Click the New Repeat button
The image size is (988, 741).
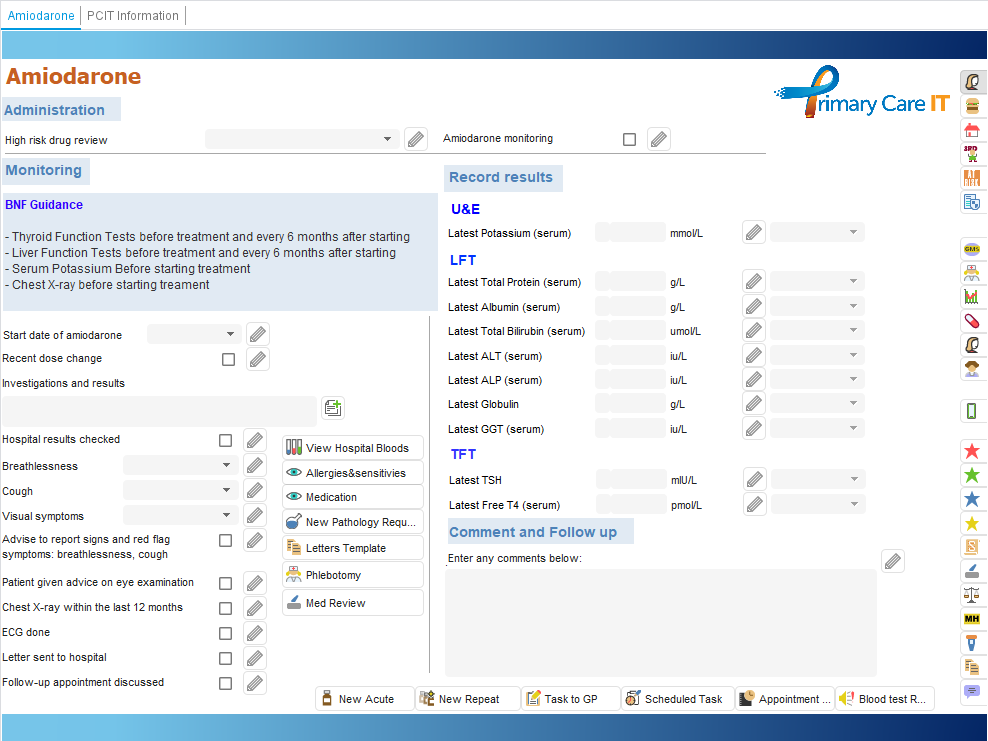pyautogui.click(x=468, y=699)
